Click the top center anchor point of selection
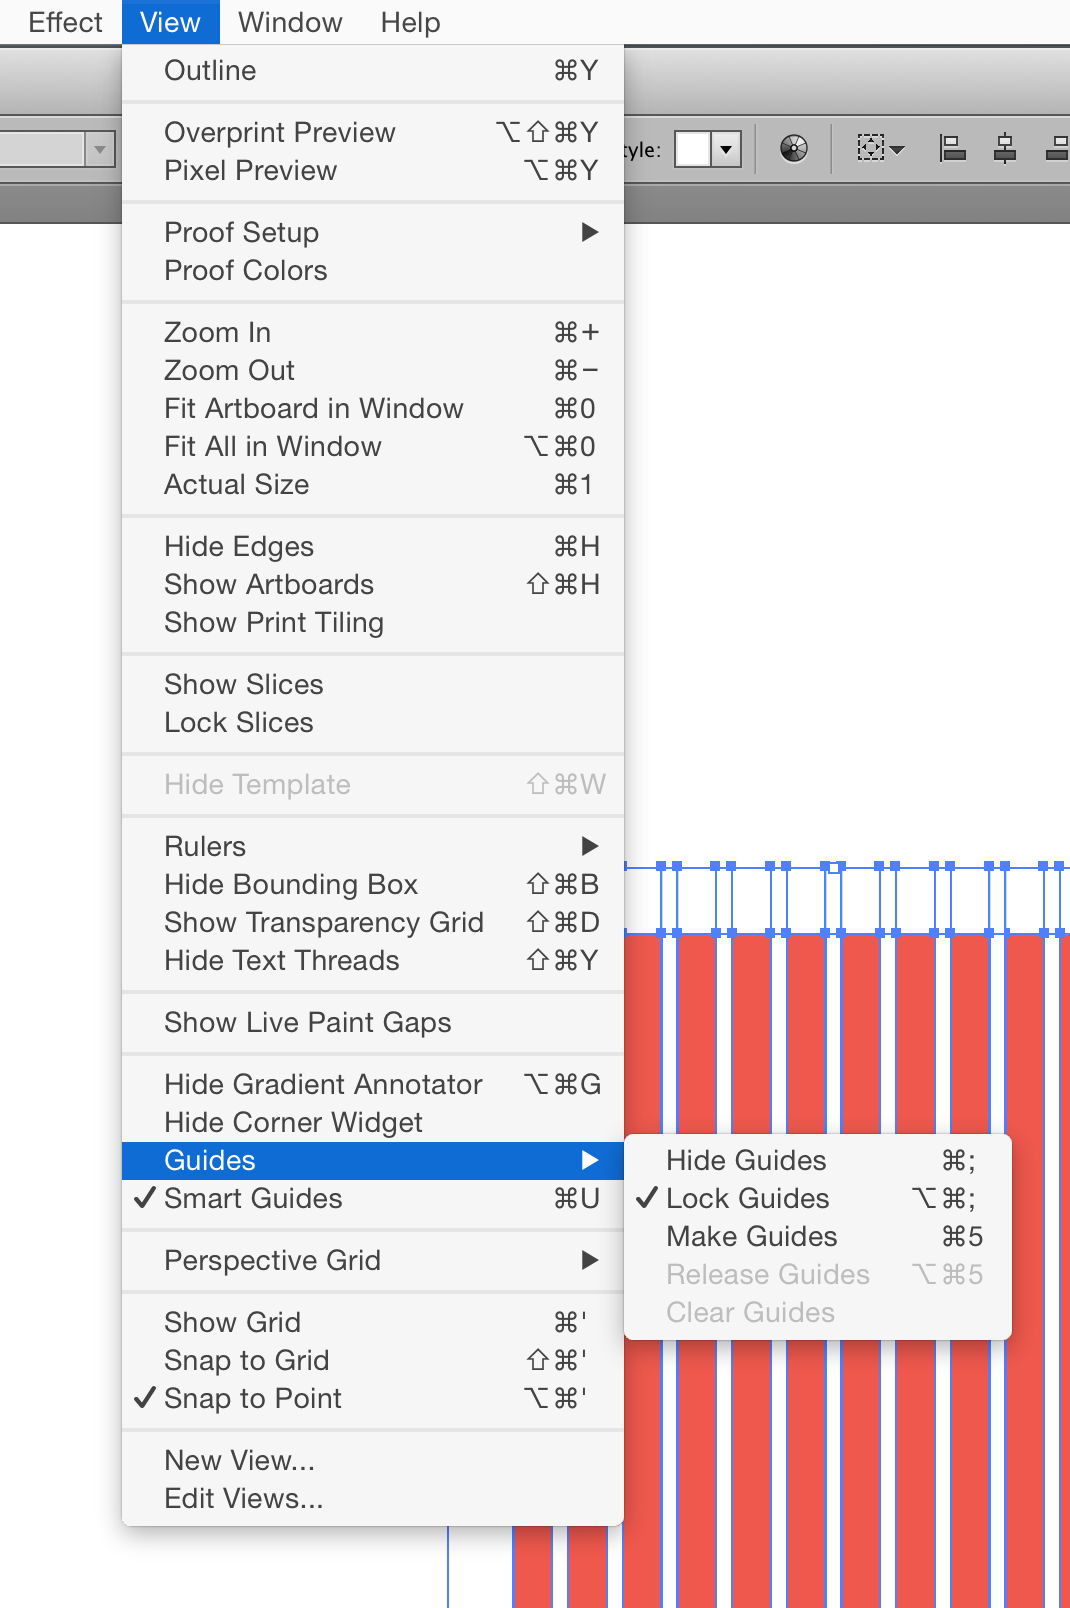This screenshot has width=1070, height=1608. 834,867
